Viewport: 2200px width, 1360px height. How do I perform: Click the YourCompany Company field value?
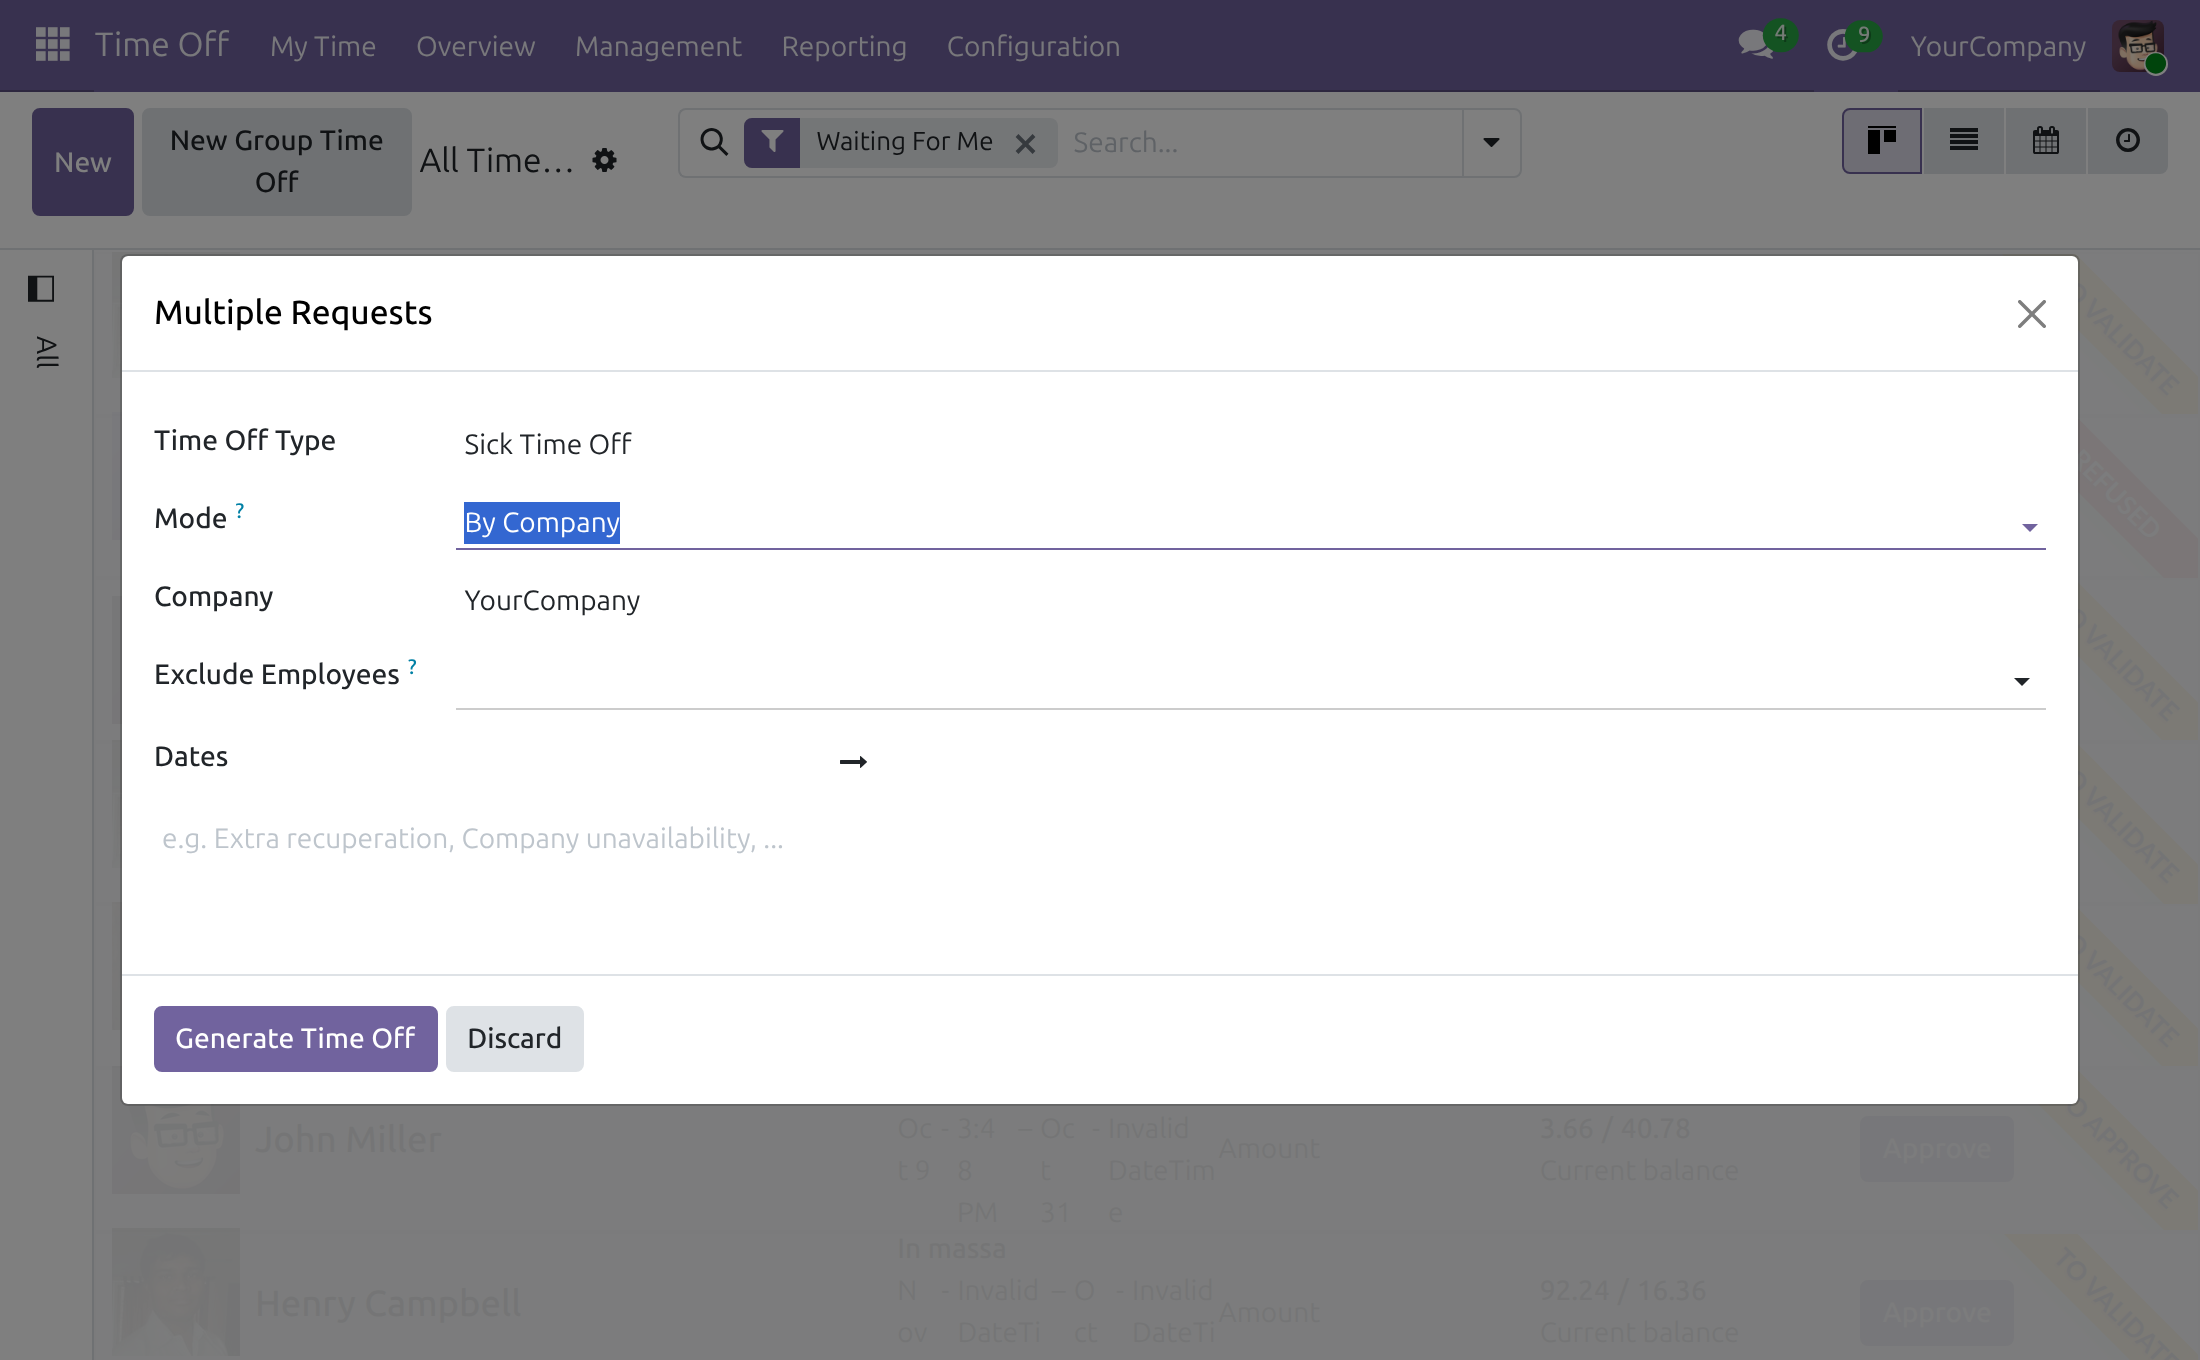coord(552,600)
